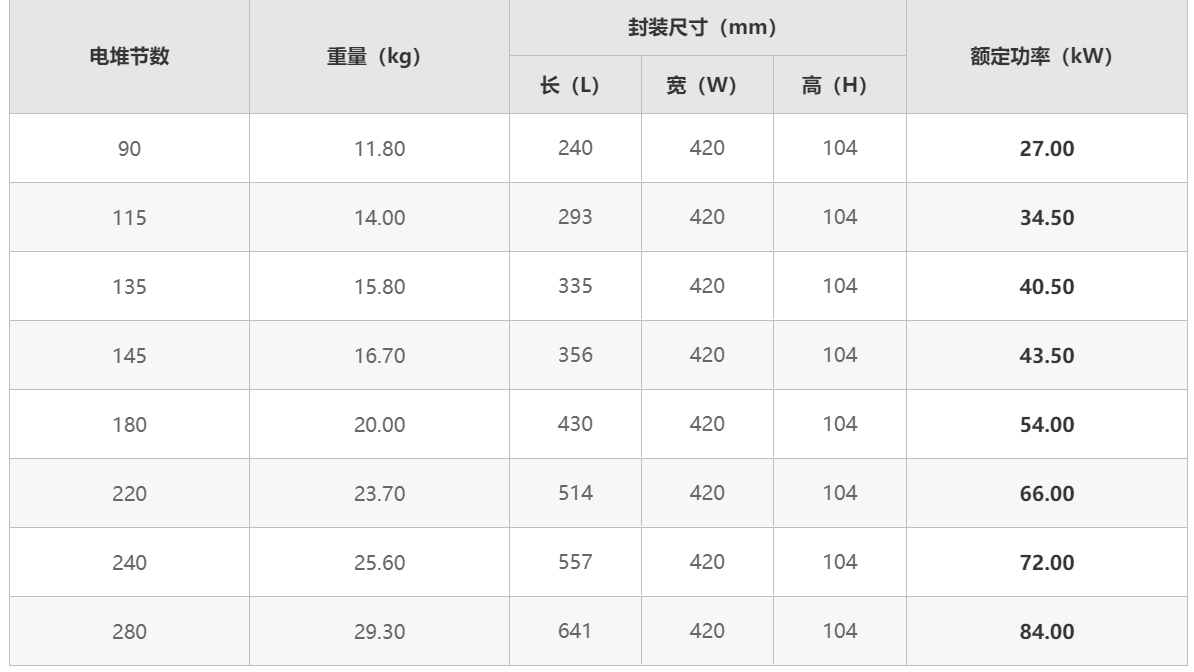
Task: Select the 145 stack count cell
Action: click(129, 356)
